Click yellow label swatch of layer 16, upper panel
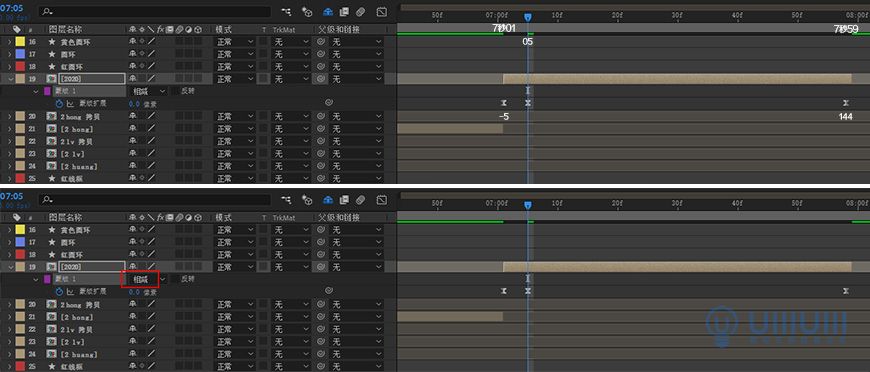This screenshot has width=870, height=372. point(20,42)
